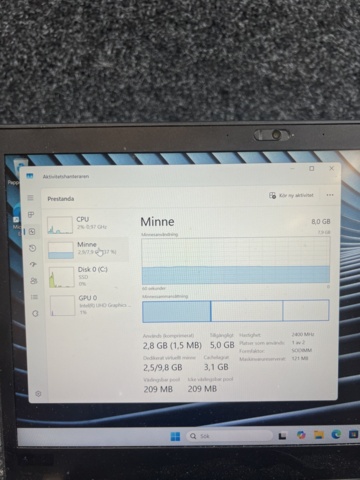Click the Disk 0 activity mini graph
Screen dimensions: 360x480
click(x=62, y=277)
